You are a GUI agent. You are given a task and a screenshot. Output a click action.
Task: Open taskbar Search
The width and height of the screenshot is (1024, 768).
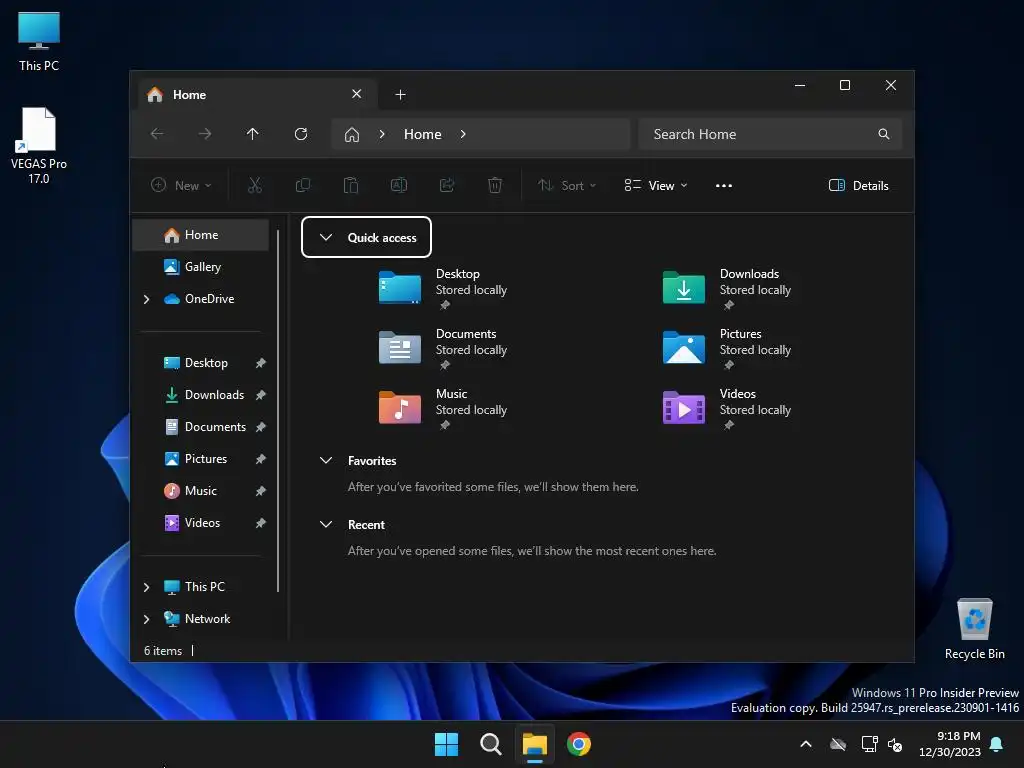(x=490, y=744)
